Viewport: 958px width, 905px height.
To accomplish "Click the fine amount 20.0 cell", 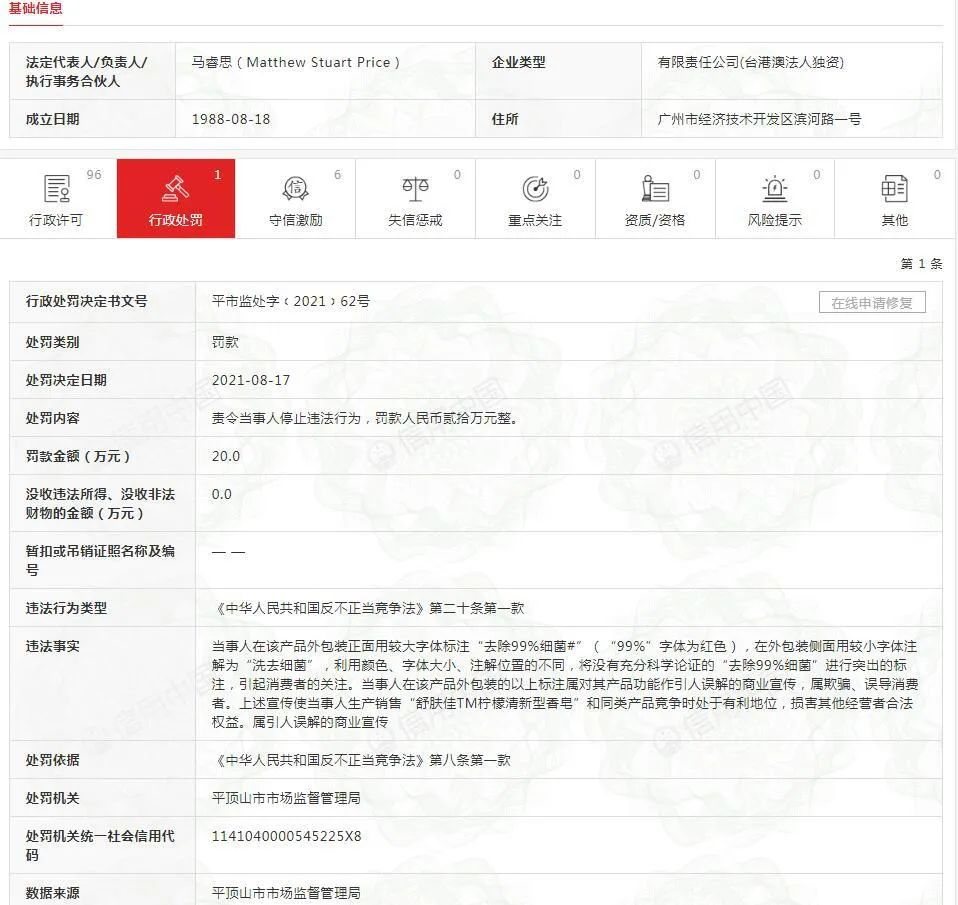I will click(x=222, y=456).
